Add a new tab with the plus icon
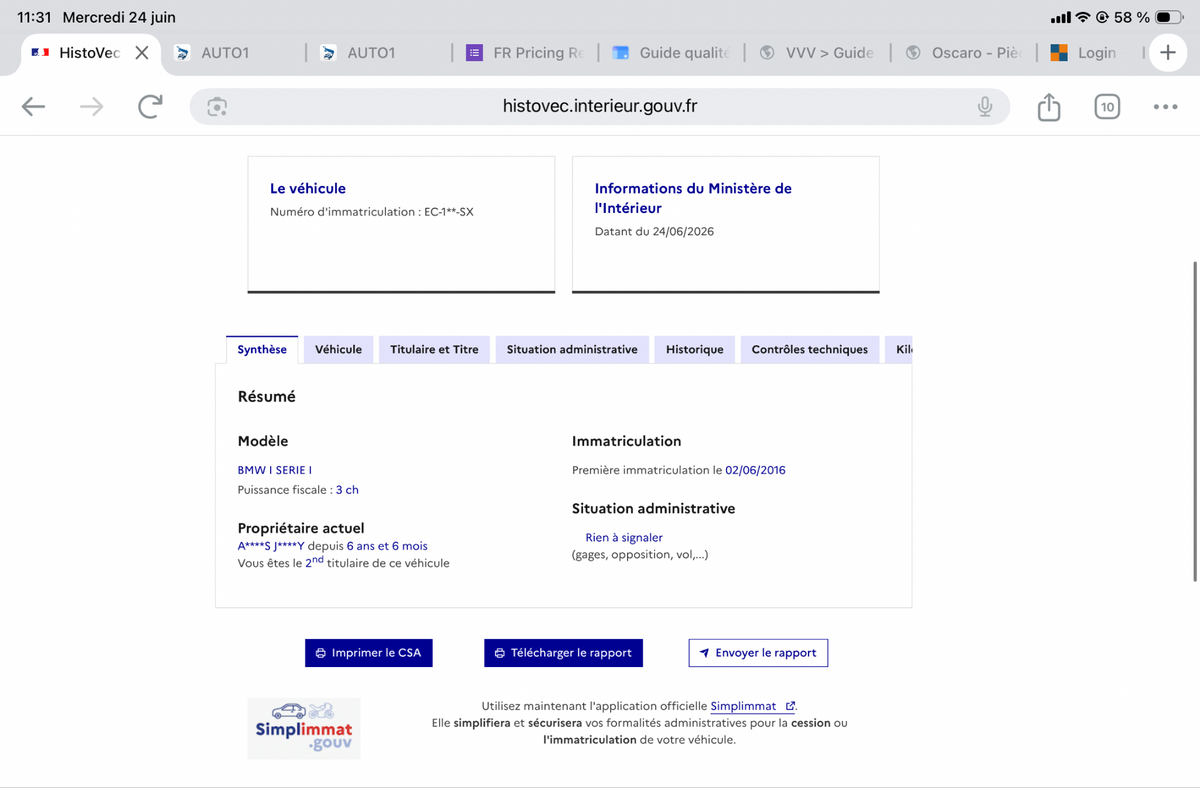The width and height of the screenshot is (1200, 788). click(1167, 52)
